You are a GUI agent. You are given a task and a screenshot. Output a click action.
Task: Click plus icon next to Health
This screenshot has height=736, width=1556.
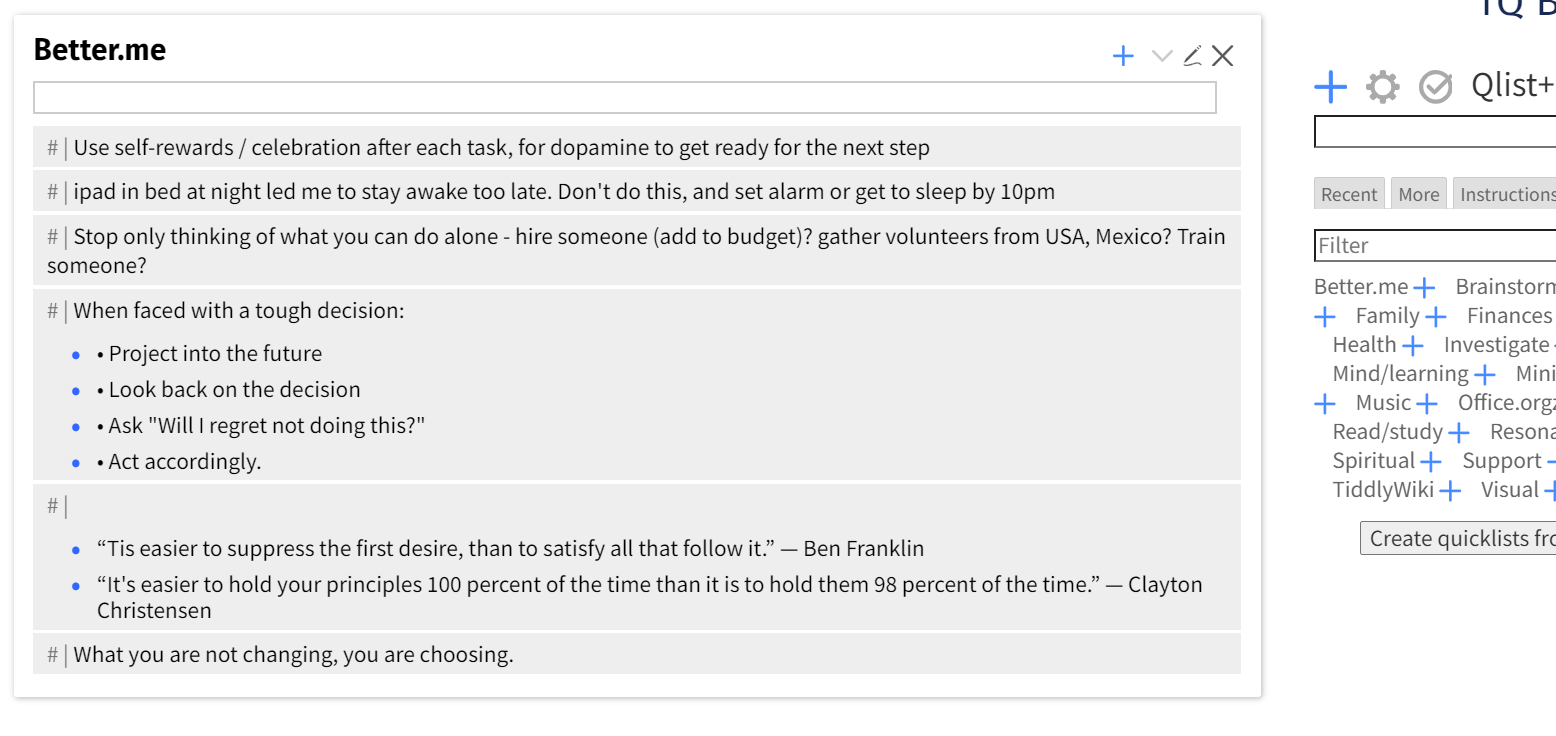tap(1412, 346)
